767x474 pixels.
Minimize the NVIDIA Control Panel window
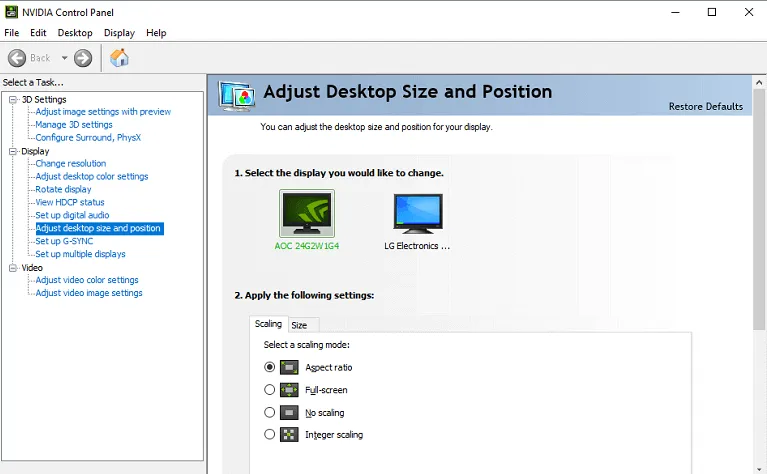point(676,12)
